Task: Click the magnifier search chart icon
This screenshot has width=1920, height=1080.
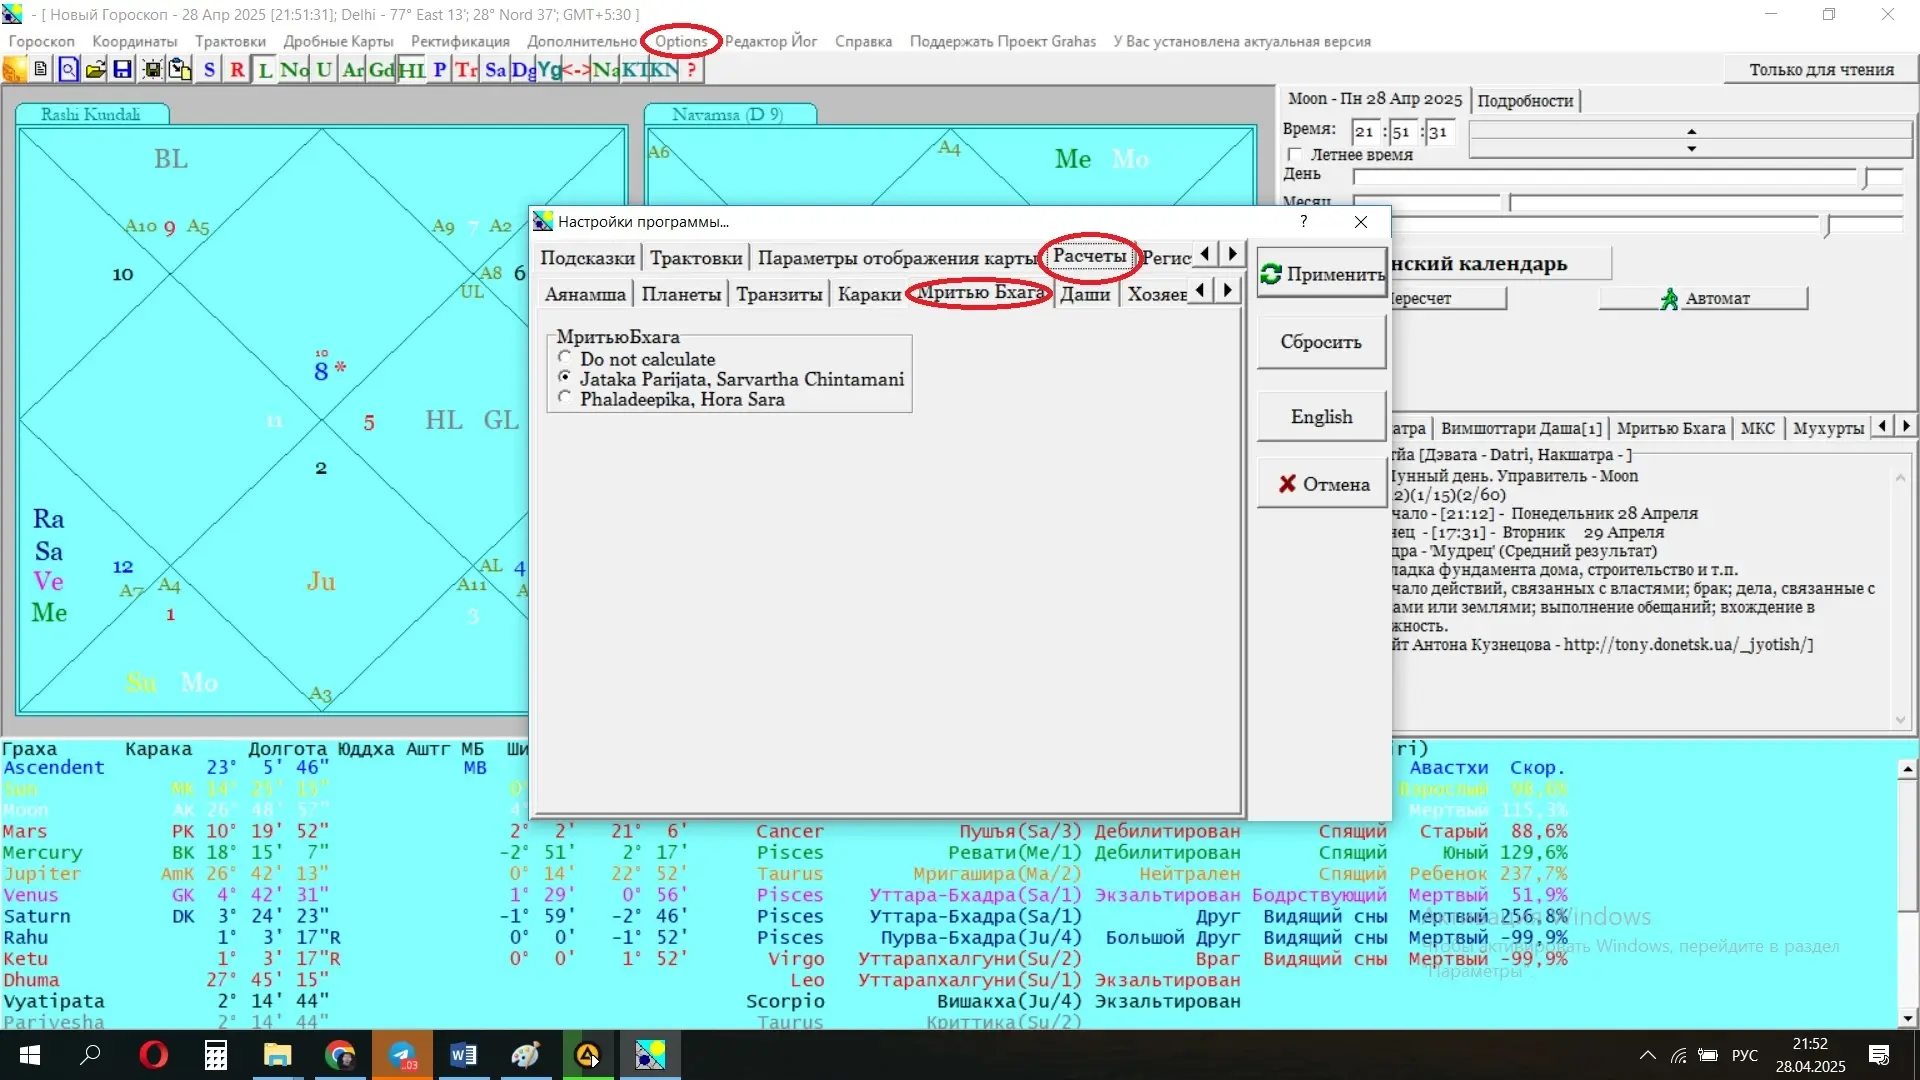Action: click(67, 70)
